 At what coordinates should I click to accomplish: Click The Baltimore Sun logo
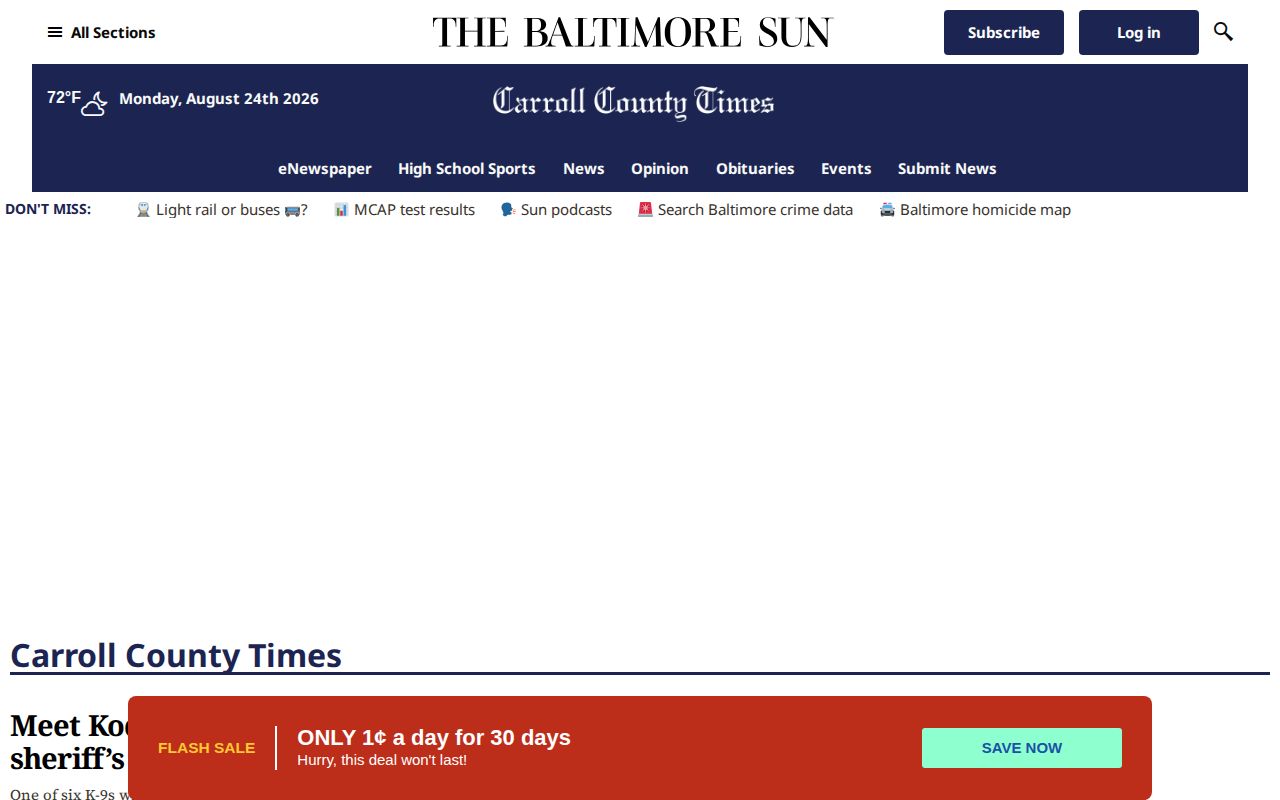pyautogui.click(x=632, y=32)
